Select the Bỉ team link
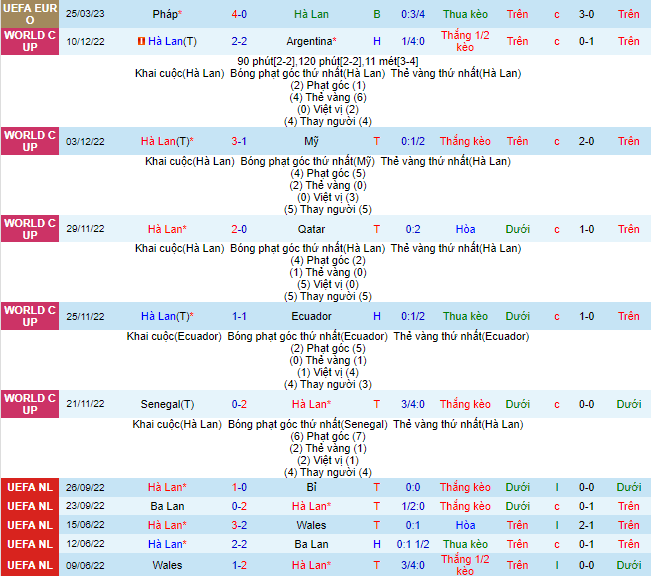Image resolution: width=651 pixels, height=576 pixels. click(310, 487)
